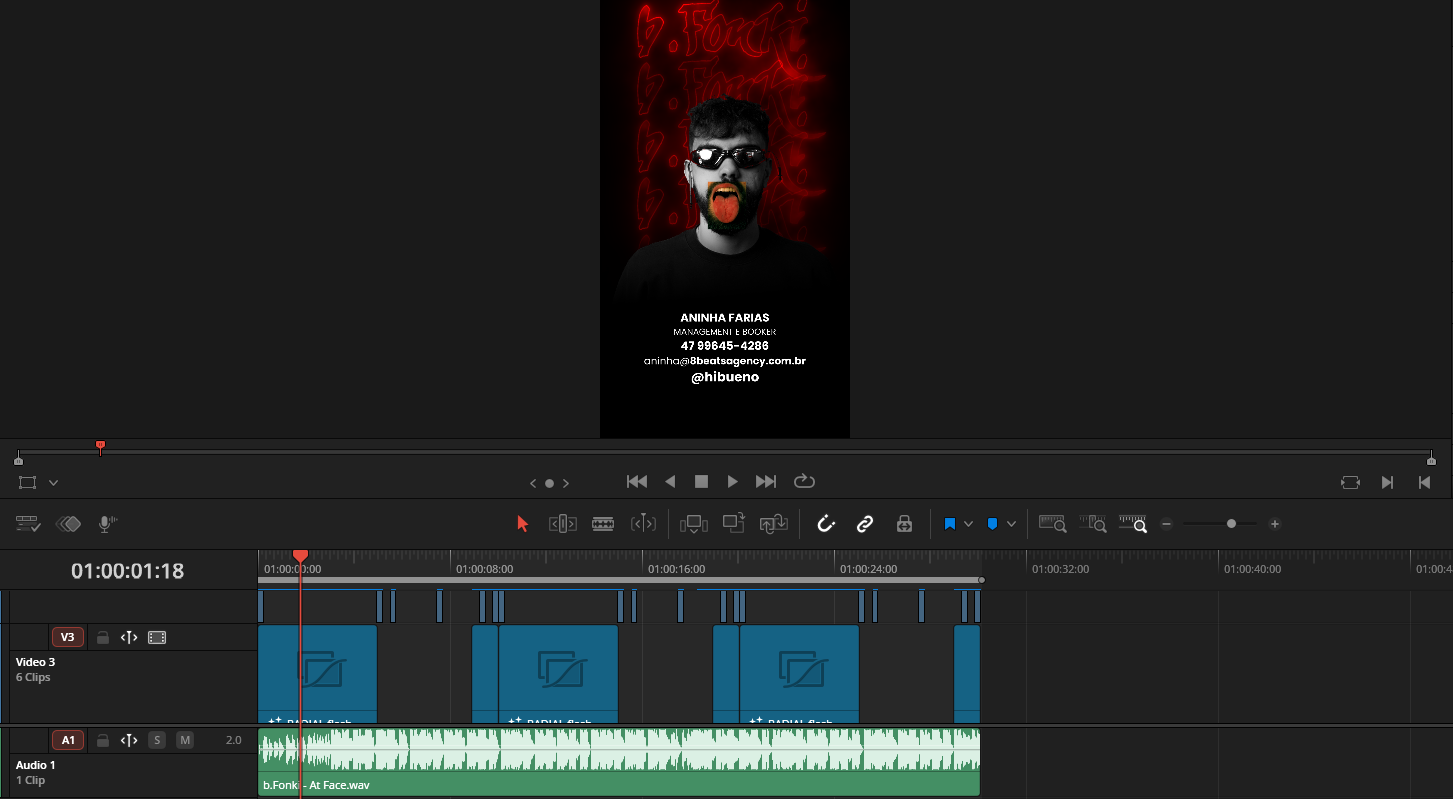
Task: Click previous clip arrow in jog control
Action: [x=533, y=483]
